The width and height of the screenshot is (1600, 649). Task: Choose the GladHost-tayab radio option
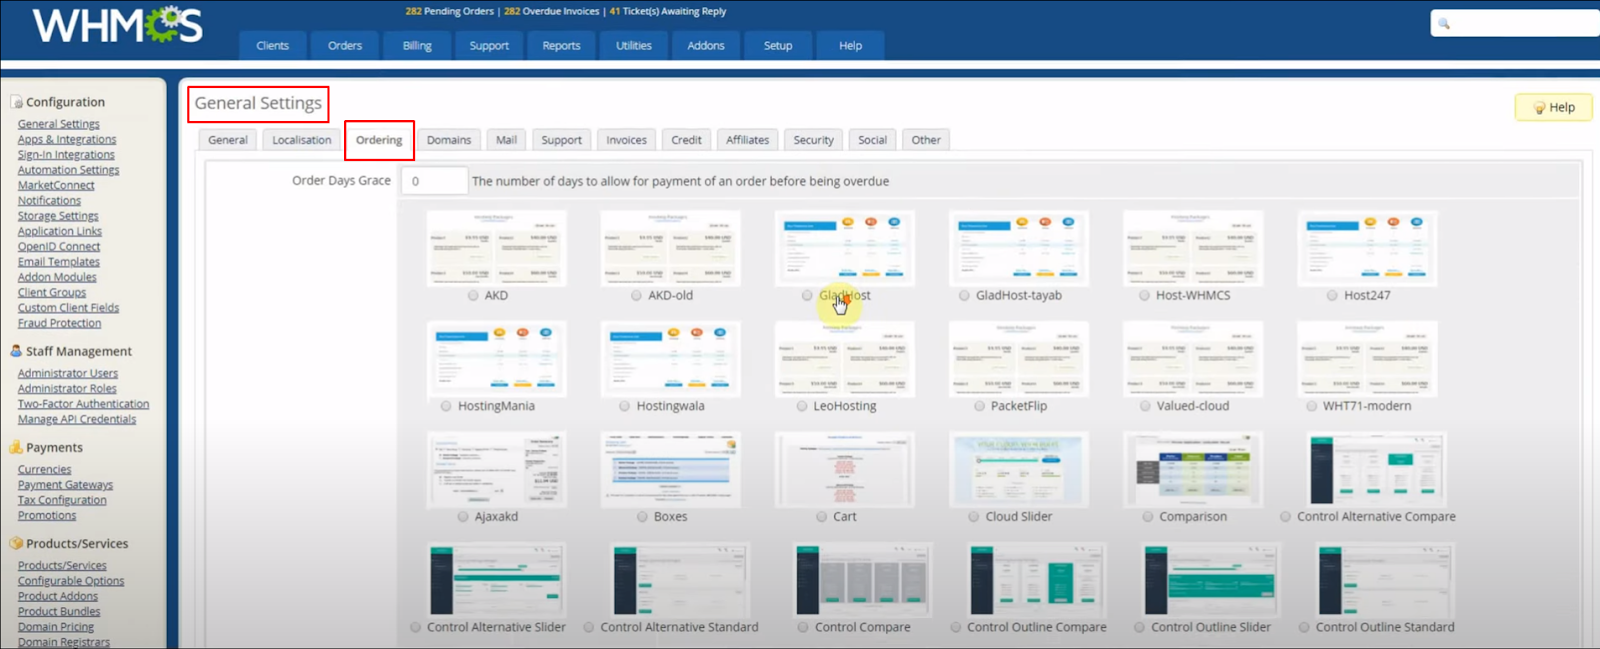(964, 296)
